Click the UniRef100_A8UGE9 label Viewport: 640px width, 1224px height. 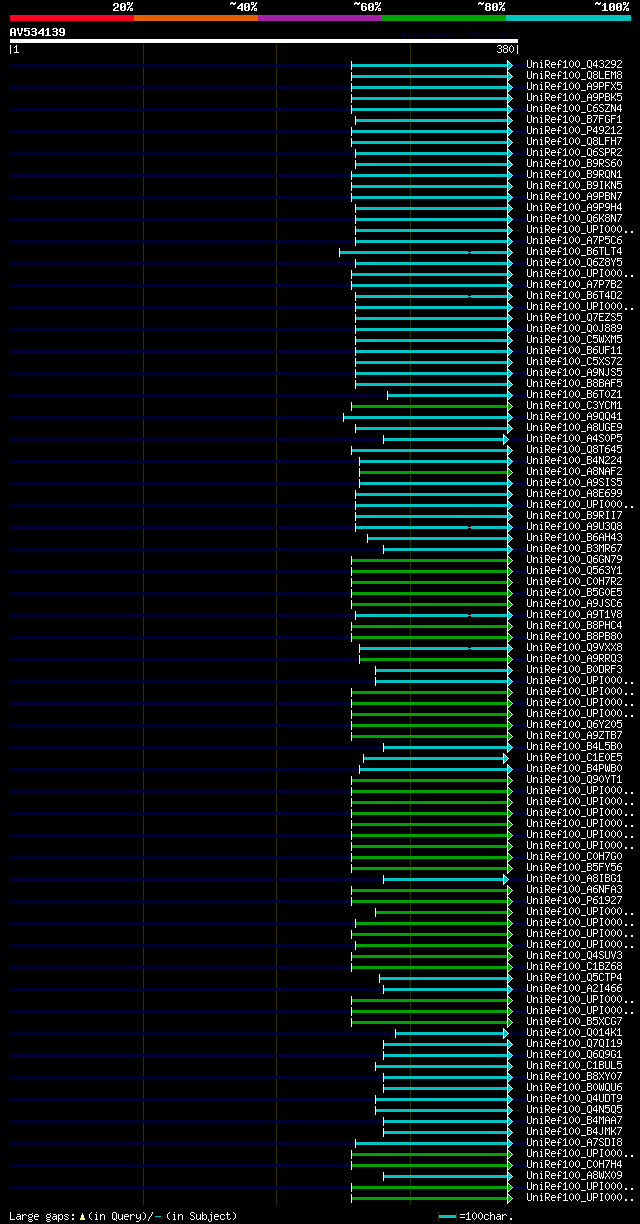pyautogui.click(x=574, y=427)
